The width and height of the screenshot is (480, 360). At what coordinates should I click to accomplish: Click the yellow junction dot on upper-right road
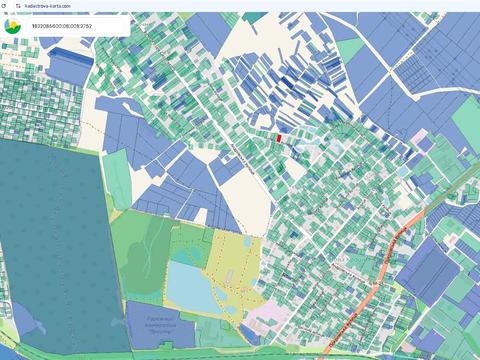pos(390,70)
